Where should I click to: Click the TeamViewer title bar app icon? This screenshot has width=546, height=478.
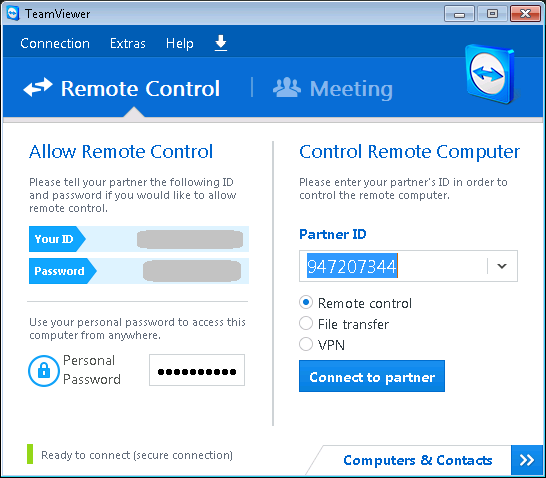13,14
